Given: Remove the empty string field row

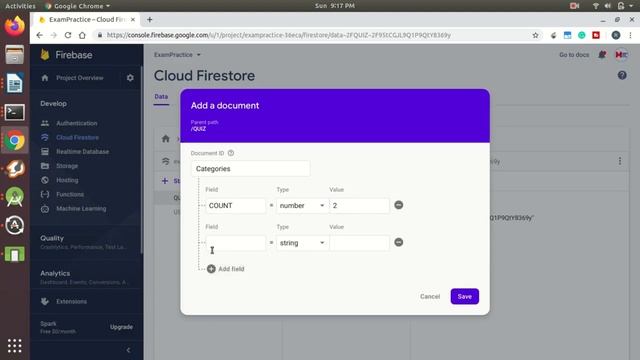Looking at the screenshot, I should coord(399,242).
